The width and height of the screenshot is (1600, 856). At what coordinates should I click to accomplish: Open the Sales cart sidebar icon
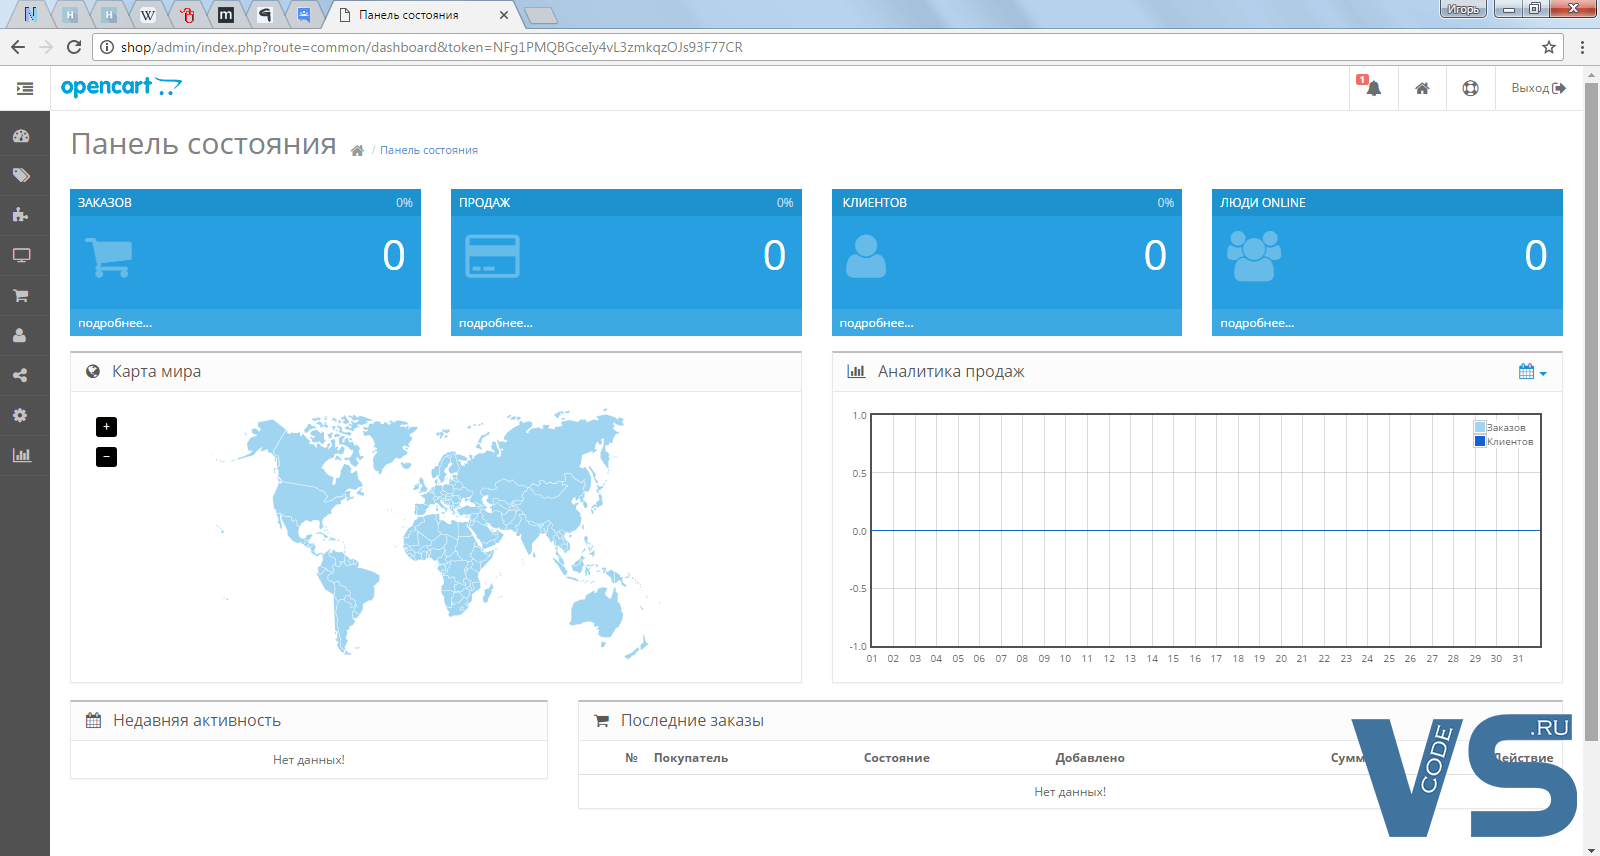pos(21,295)
